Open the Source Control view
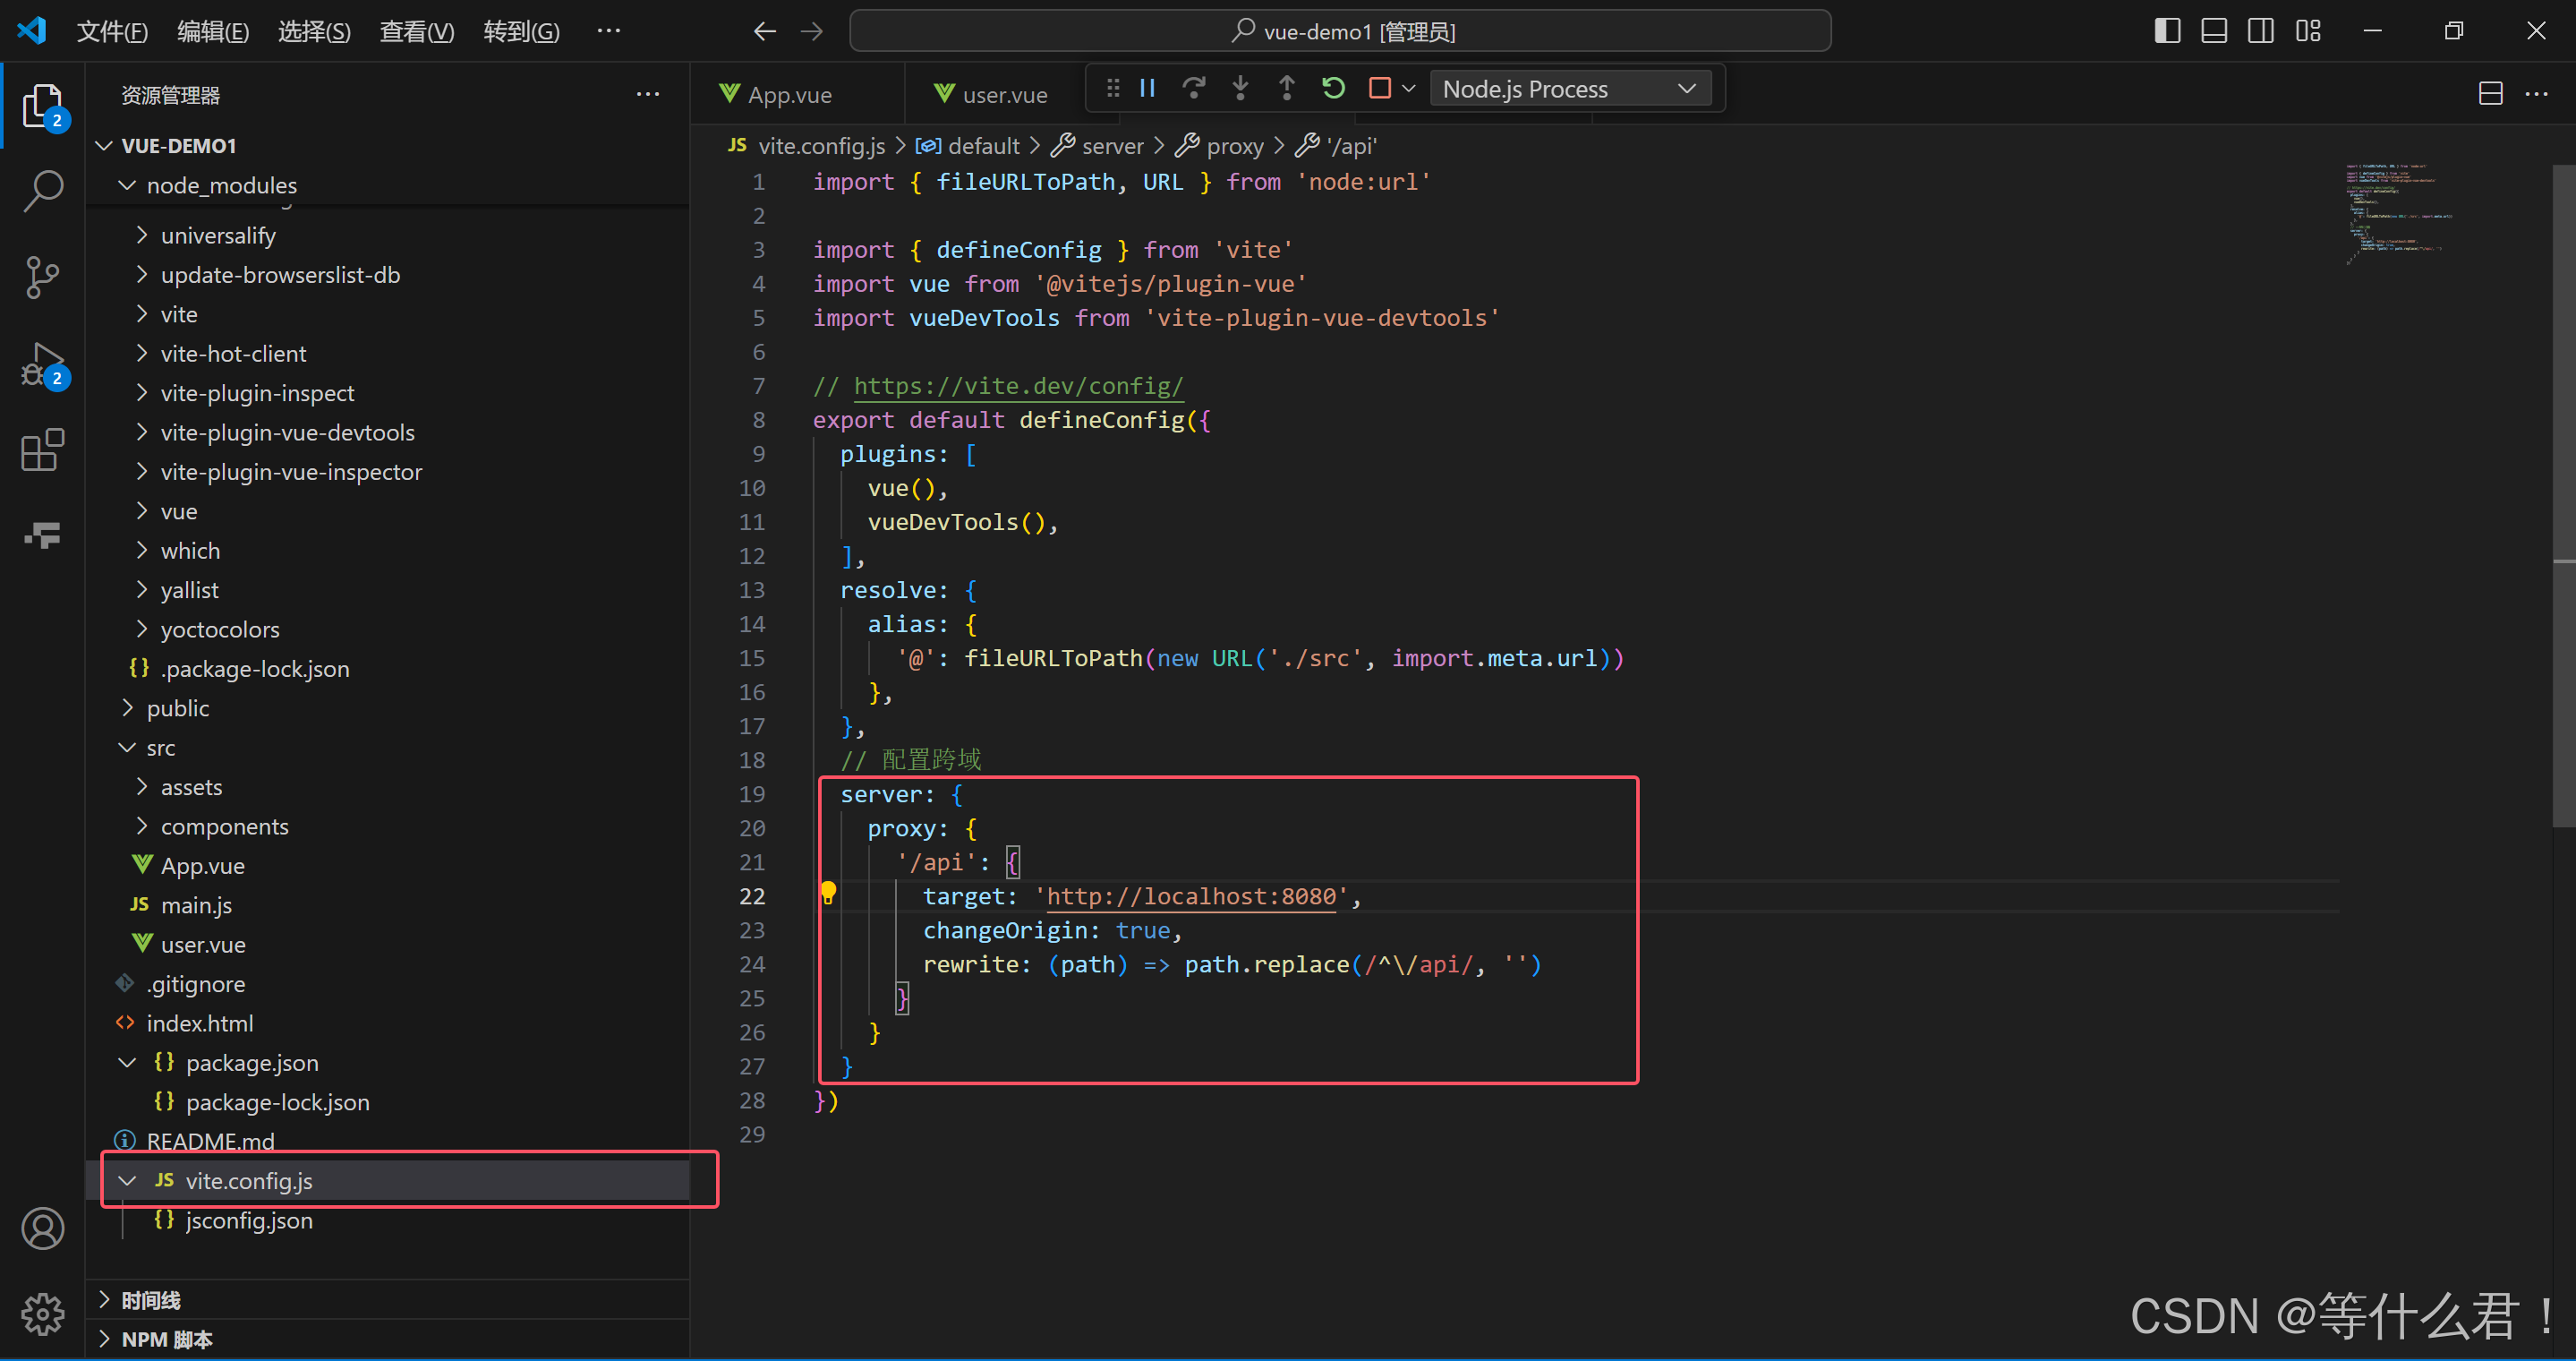Viewport: 2576px width, 1361px height. pos(42,277)
